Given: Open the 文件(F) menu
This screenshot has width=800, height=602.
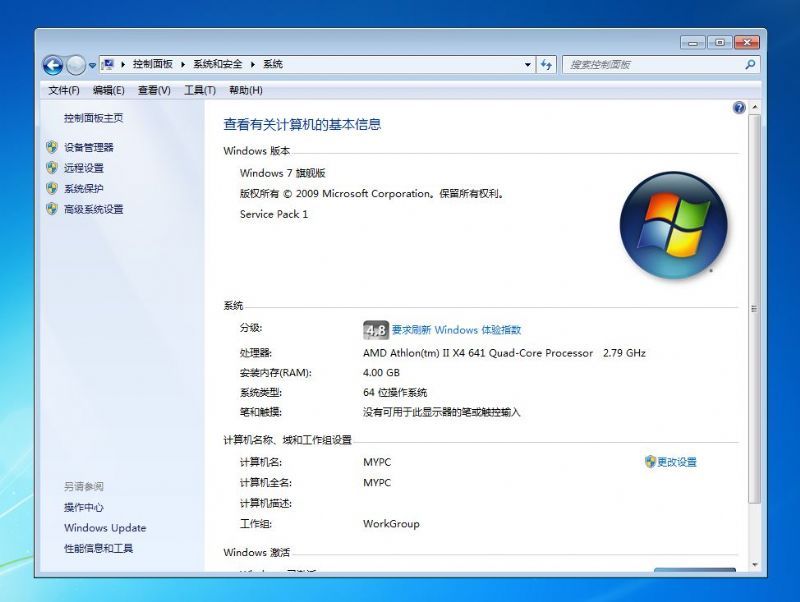Looking at the screenshot, I should [64, 90].
